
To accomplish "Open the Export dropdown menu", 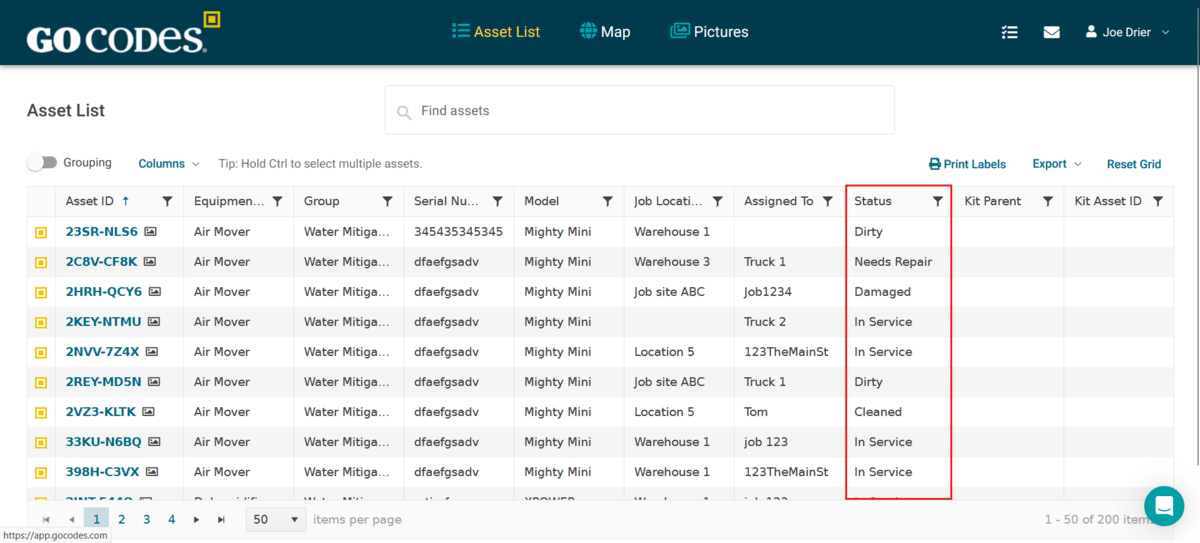I will click(1056, 164).
